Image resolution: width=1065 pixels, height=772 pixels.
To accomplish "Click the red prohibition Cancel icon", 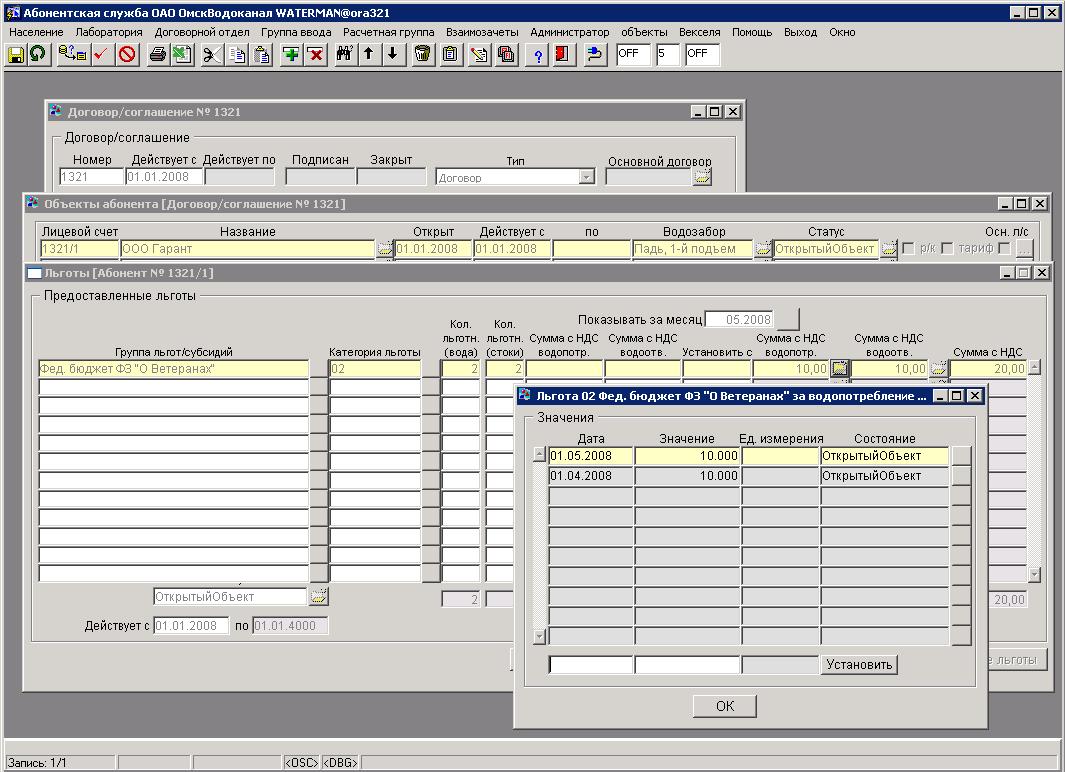I will (127, 55).
